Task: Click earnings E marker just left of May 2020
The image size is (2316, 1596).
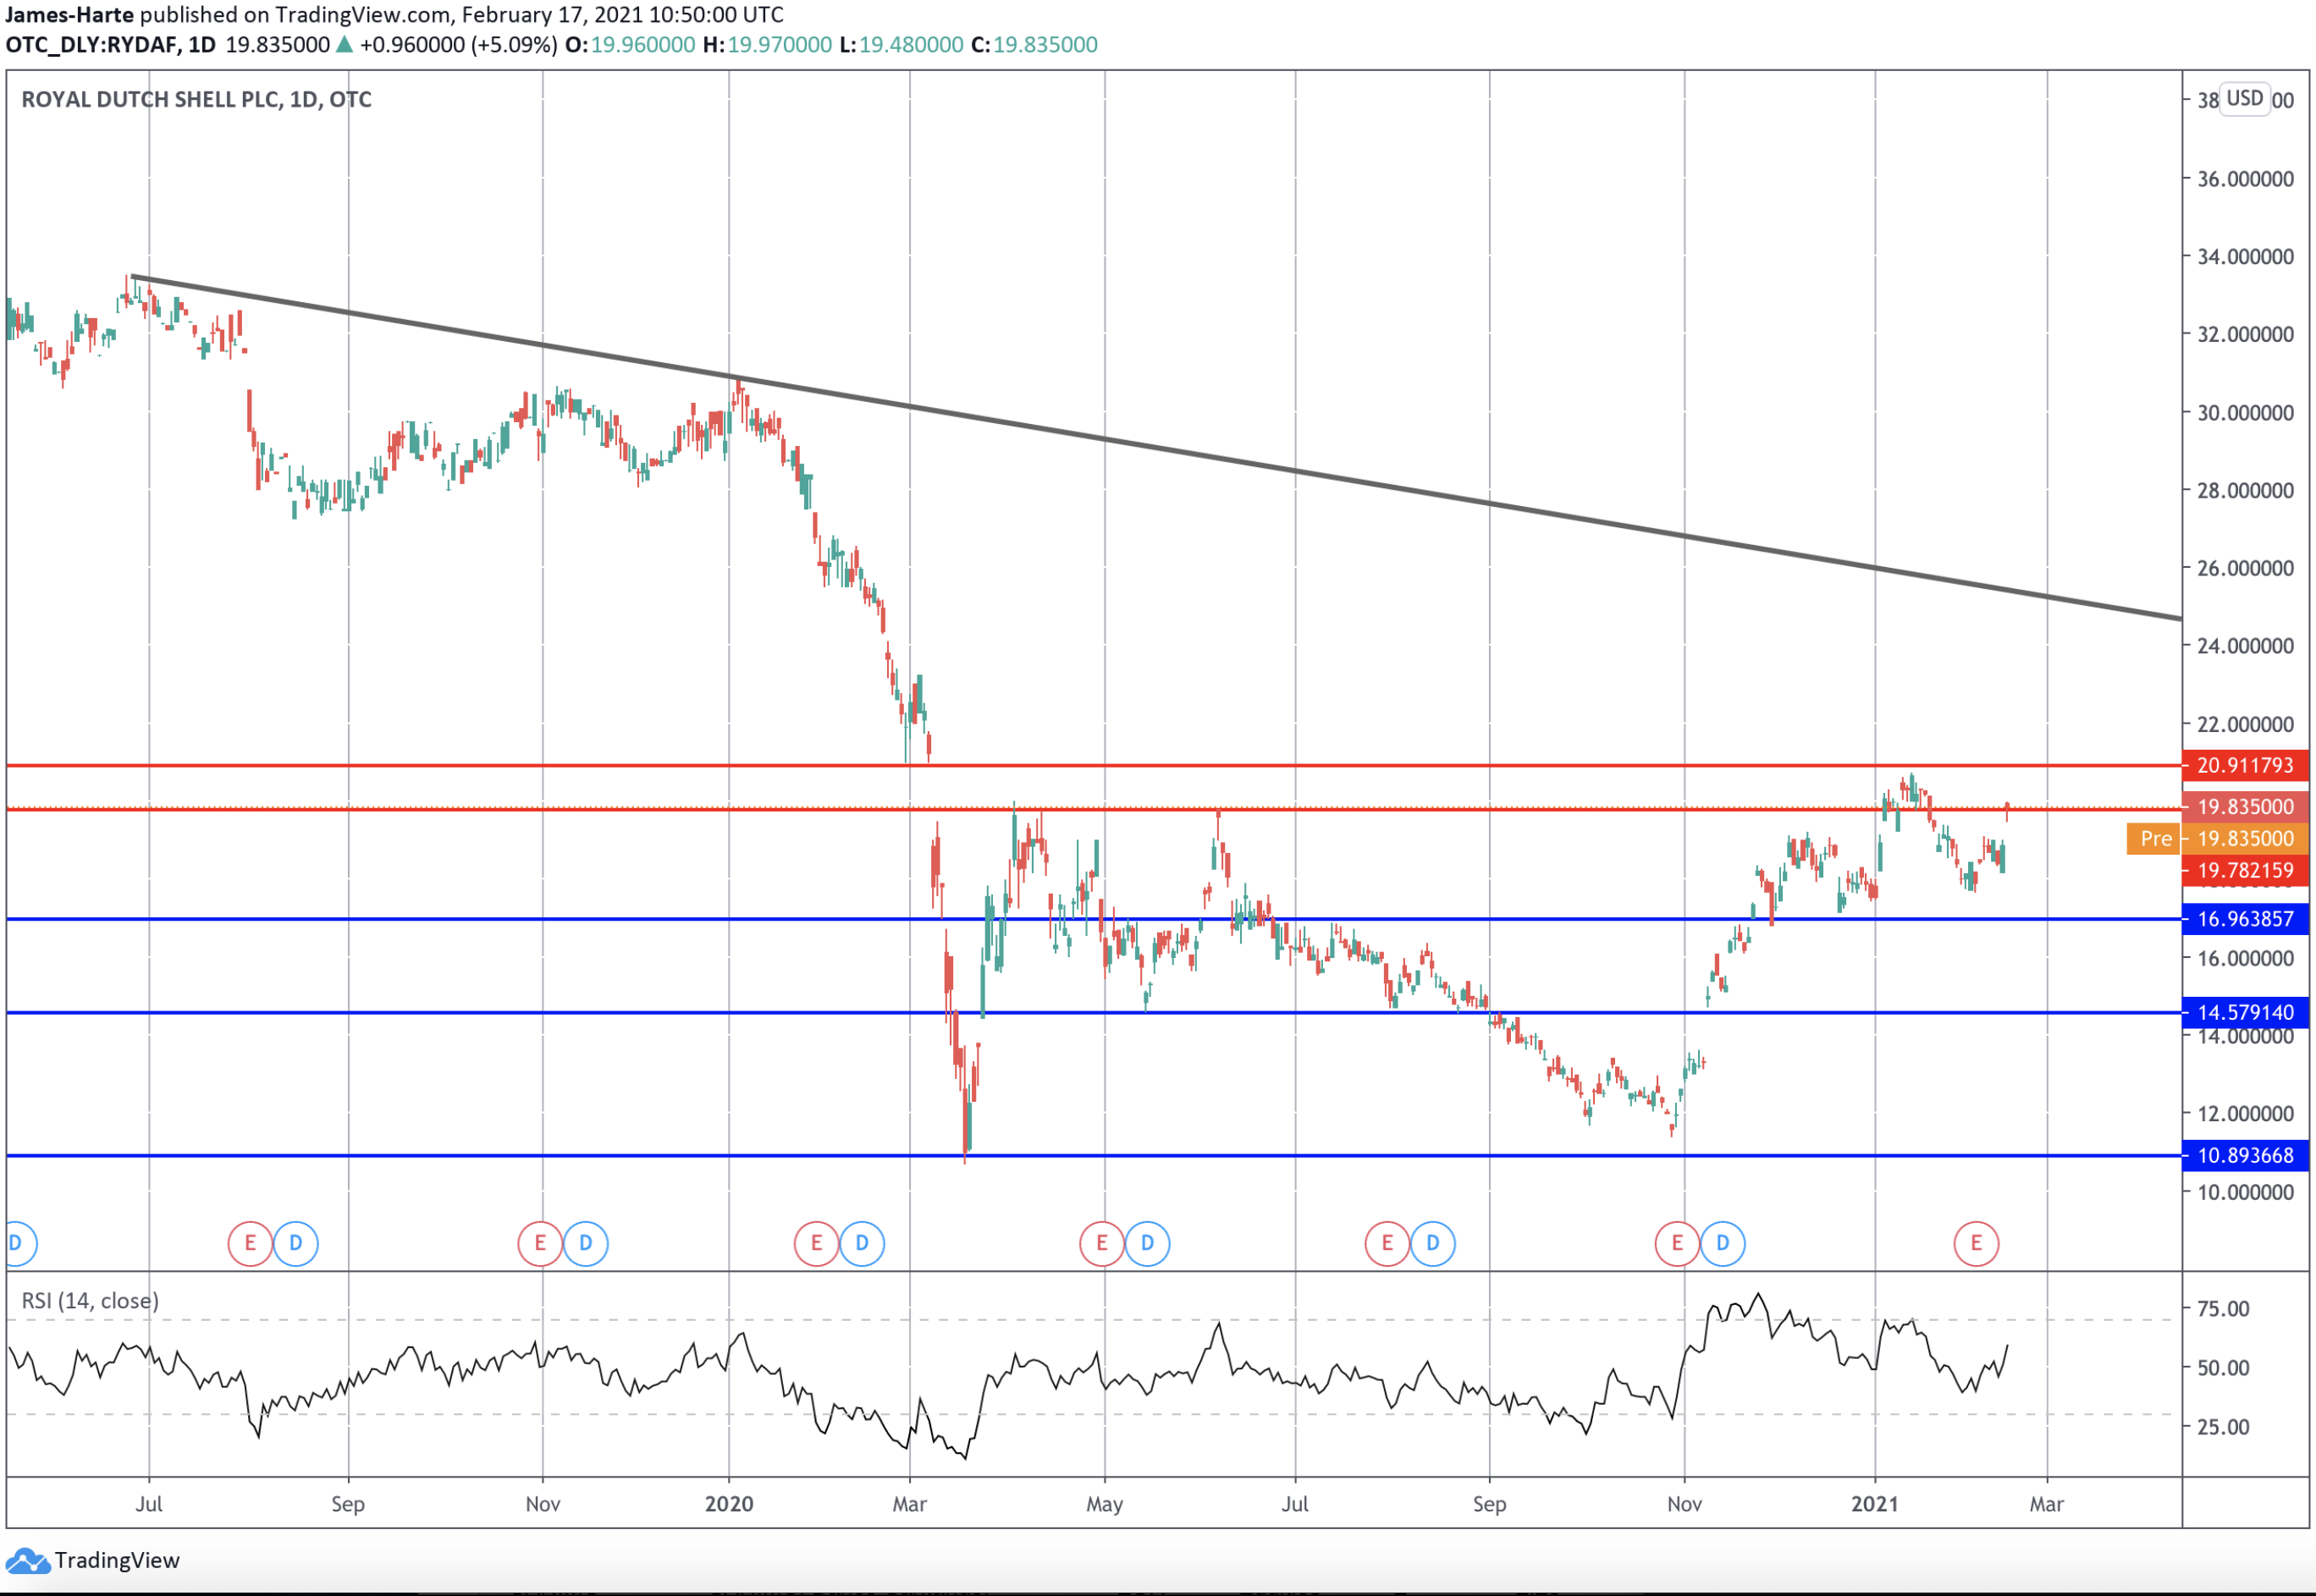Action: tap(1101, 1243)
